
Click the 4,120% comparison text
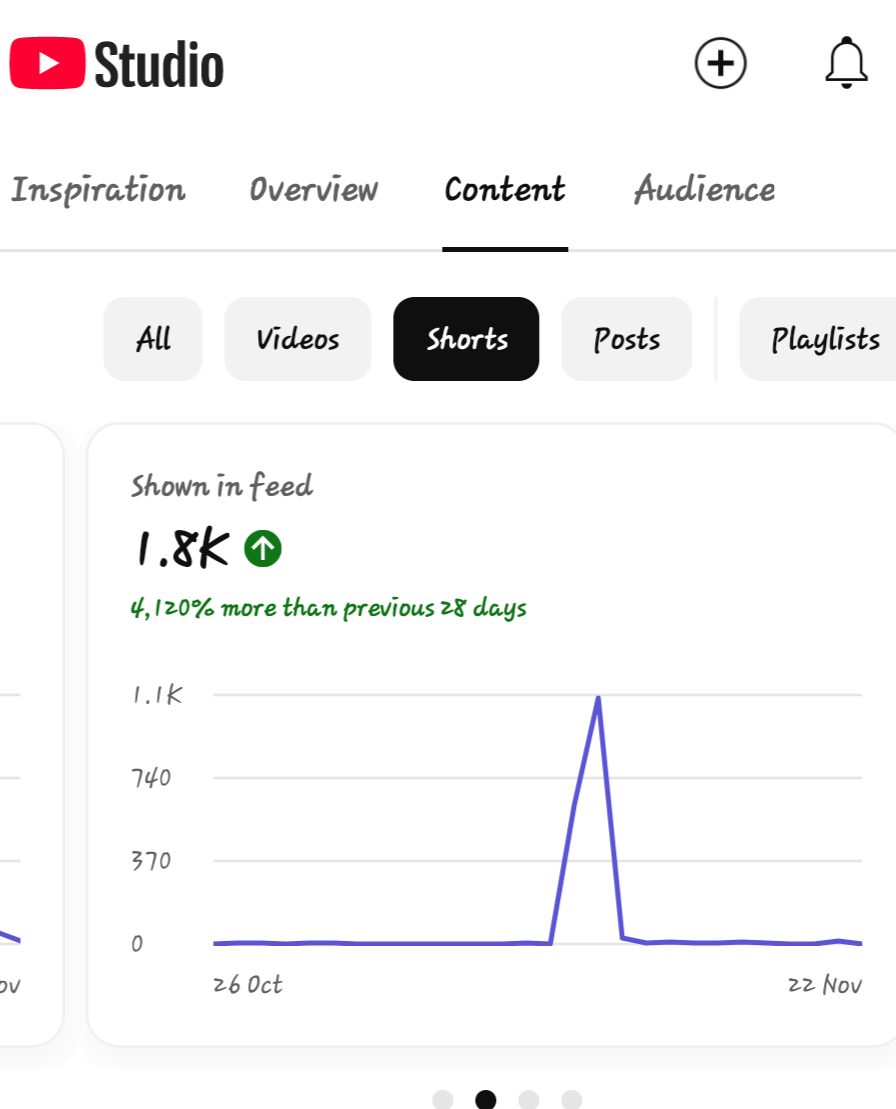[328, 608]
